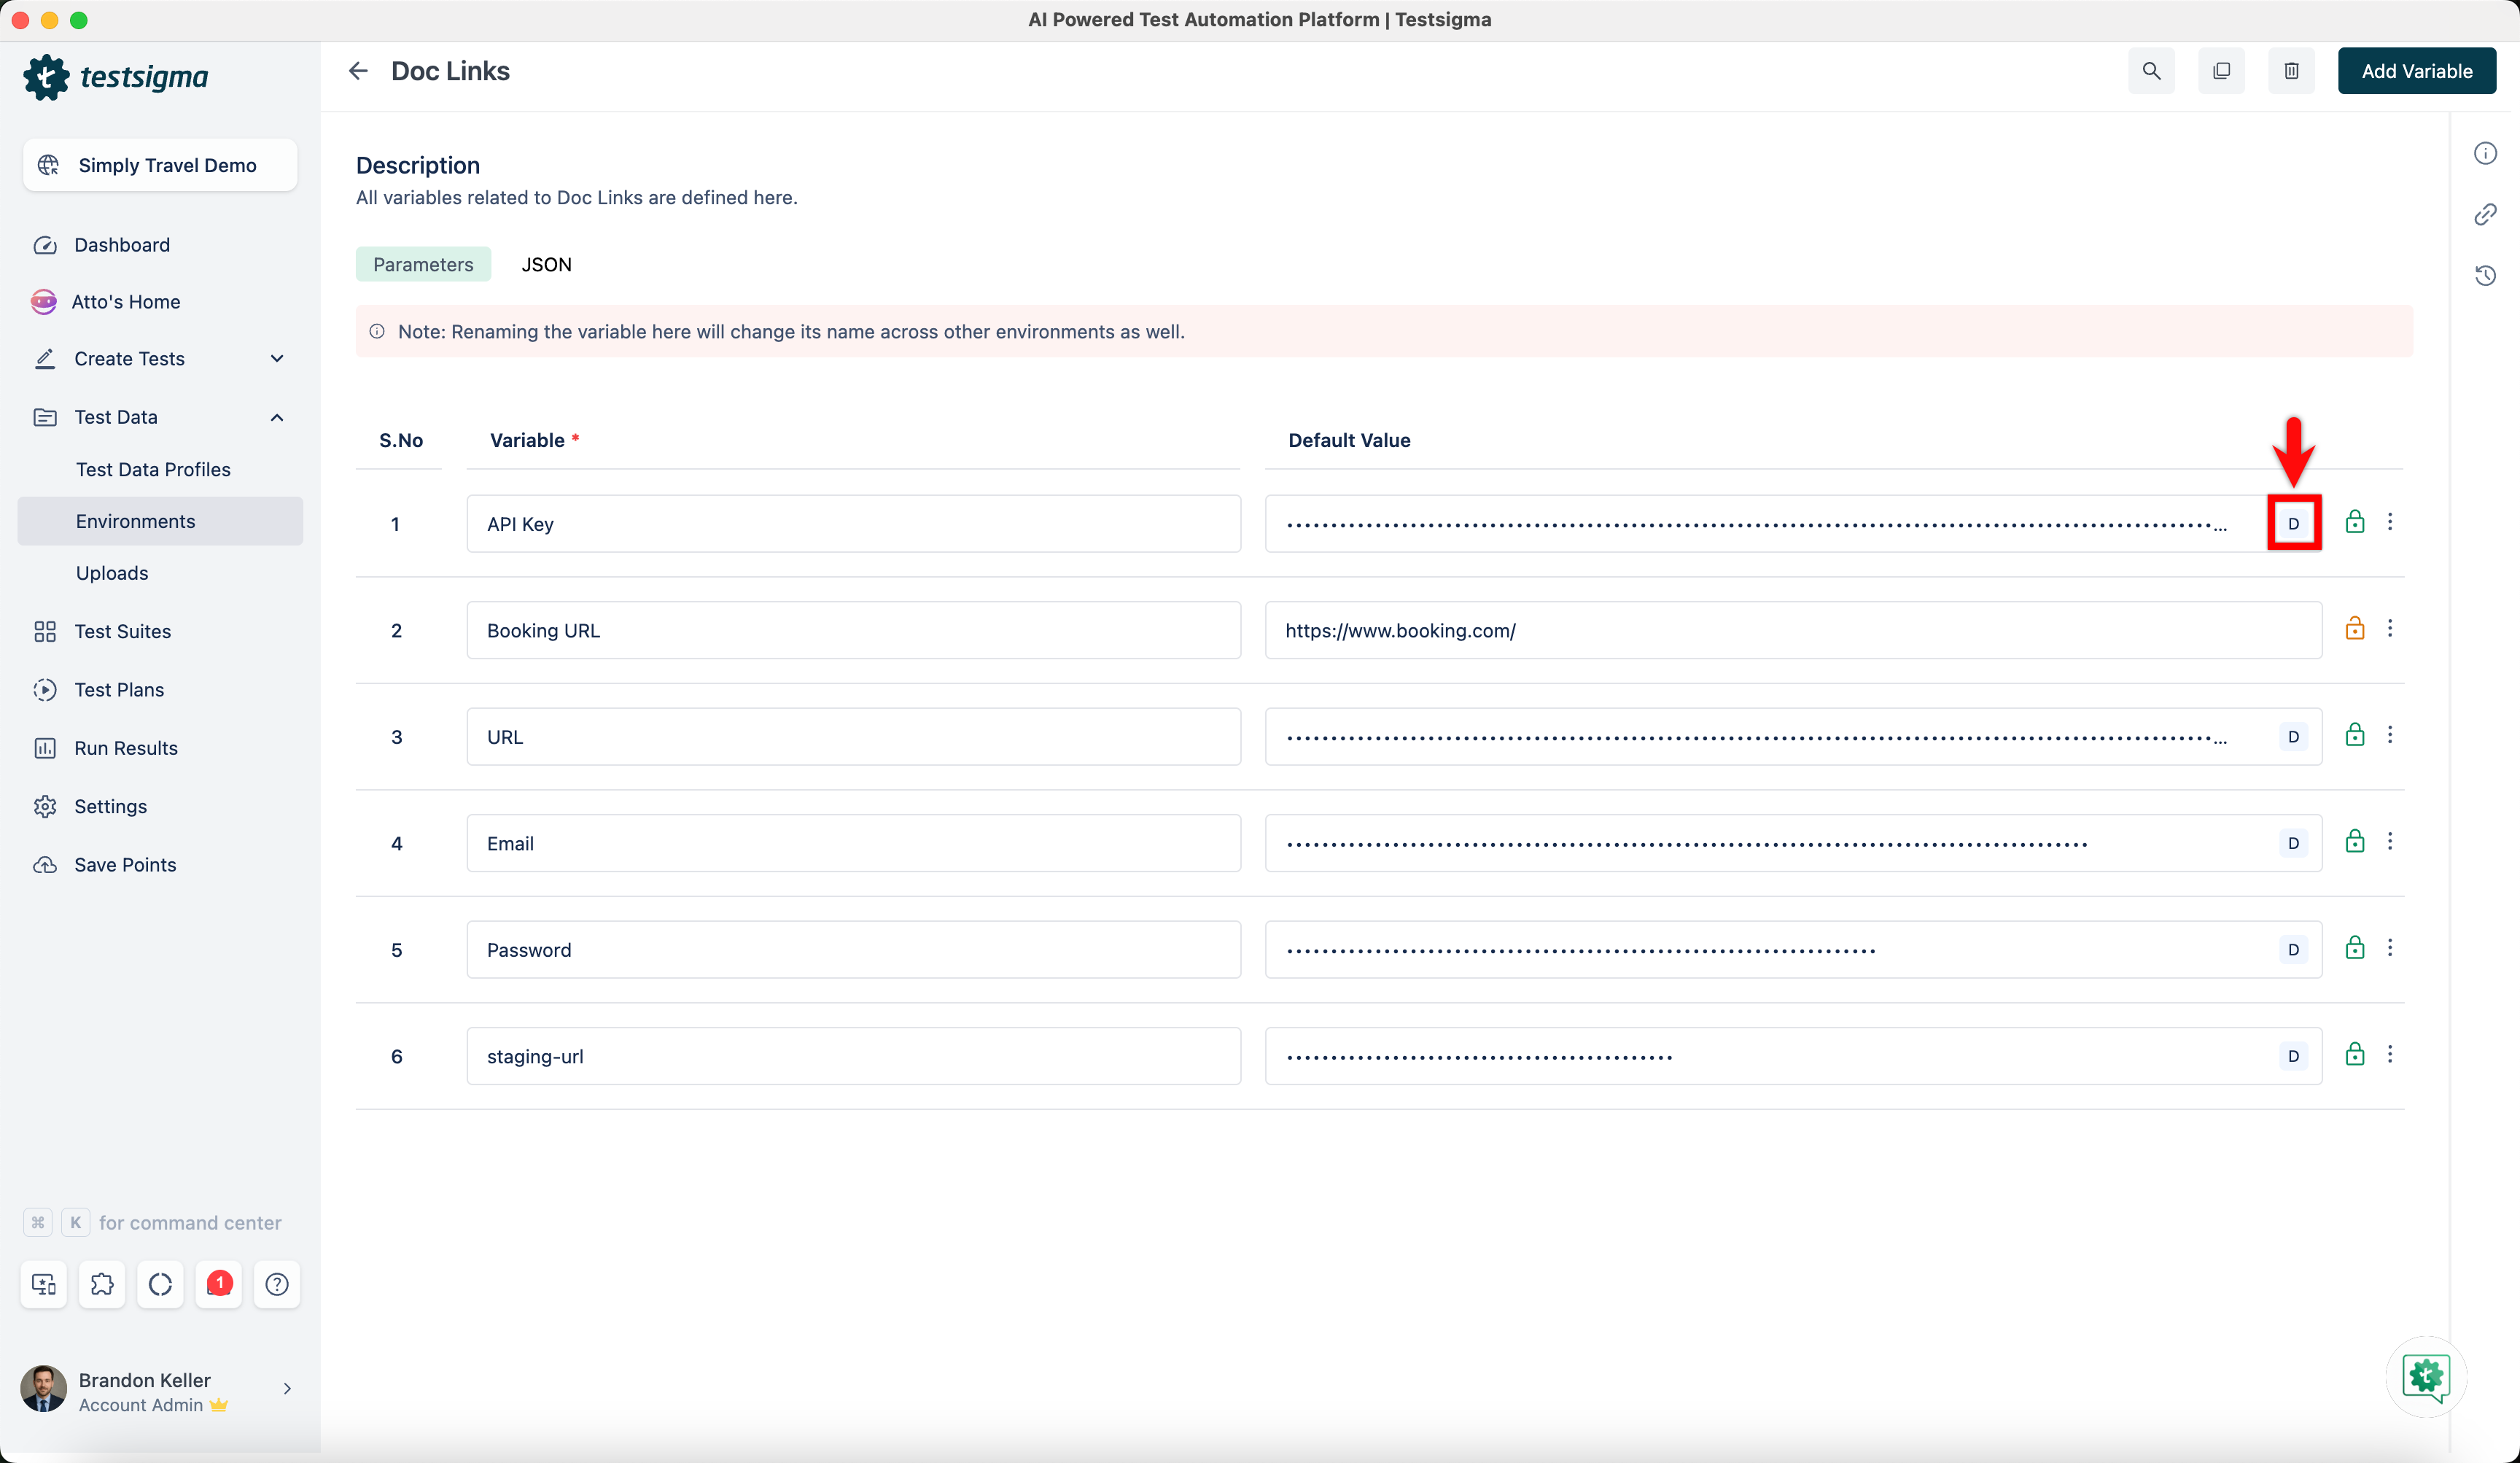
Task: Click the staging-url variable name field
Action: pyautogui.click(x=853, y=1056)
